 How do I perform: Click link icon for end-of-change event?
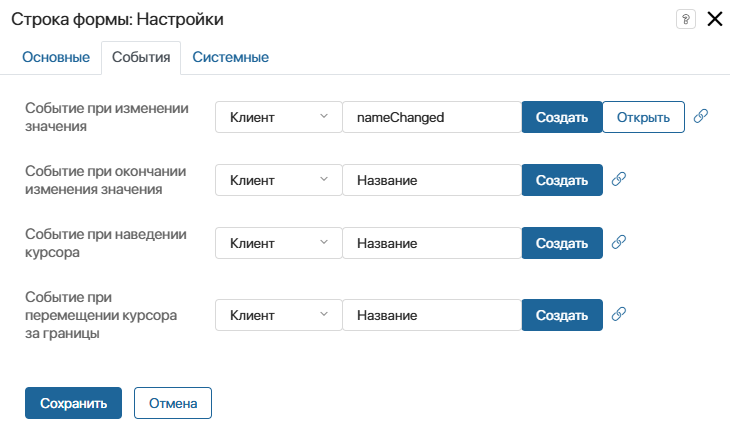[x=619, y=179]
